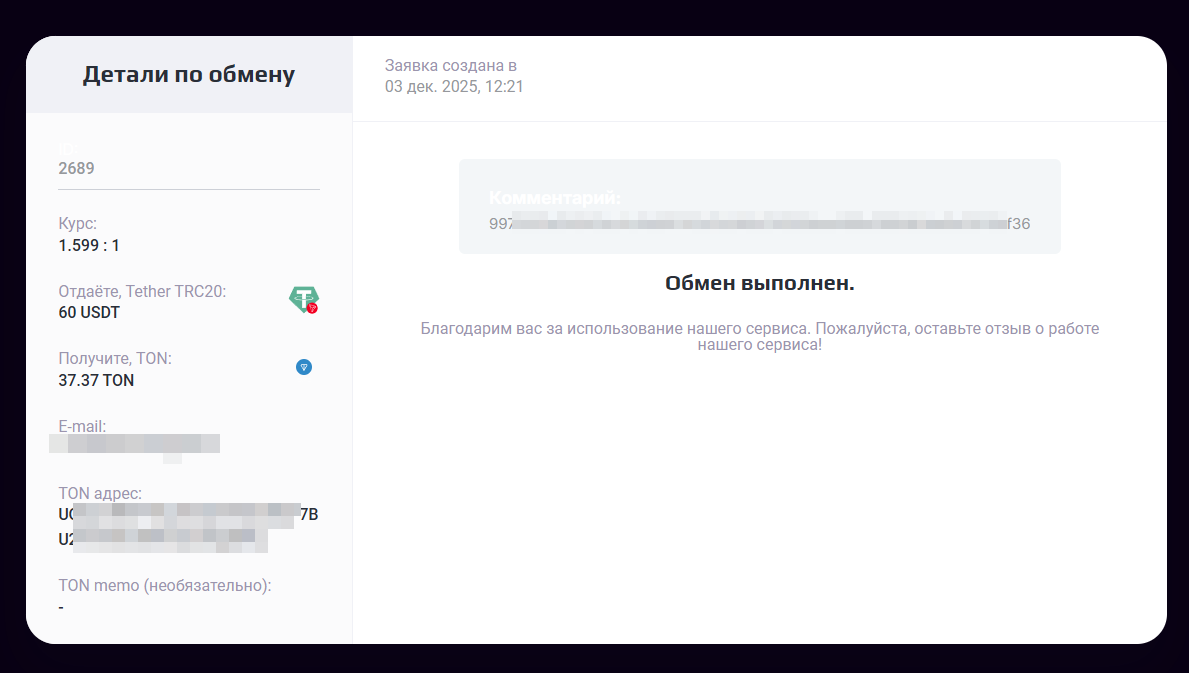The image size is (1189, 673).
Task: Click the comment hash string
Action: tap(759, 223)
